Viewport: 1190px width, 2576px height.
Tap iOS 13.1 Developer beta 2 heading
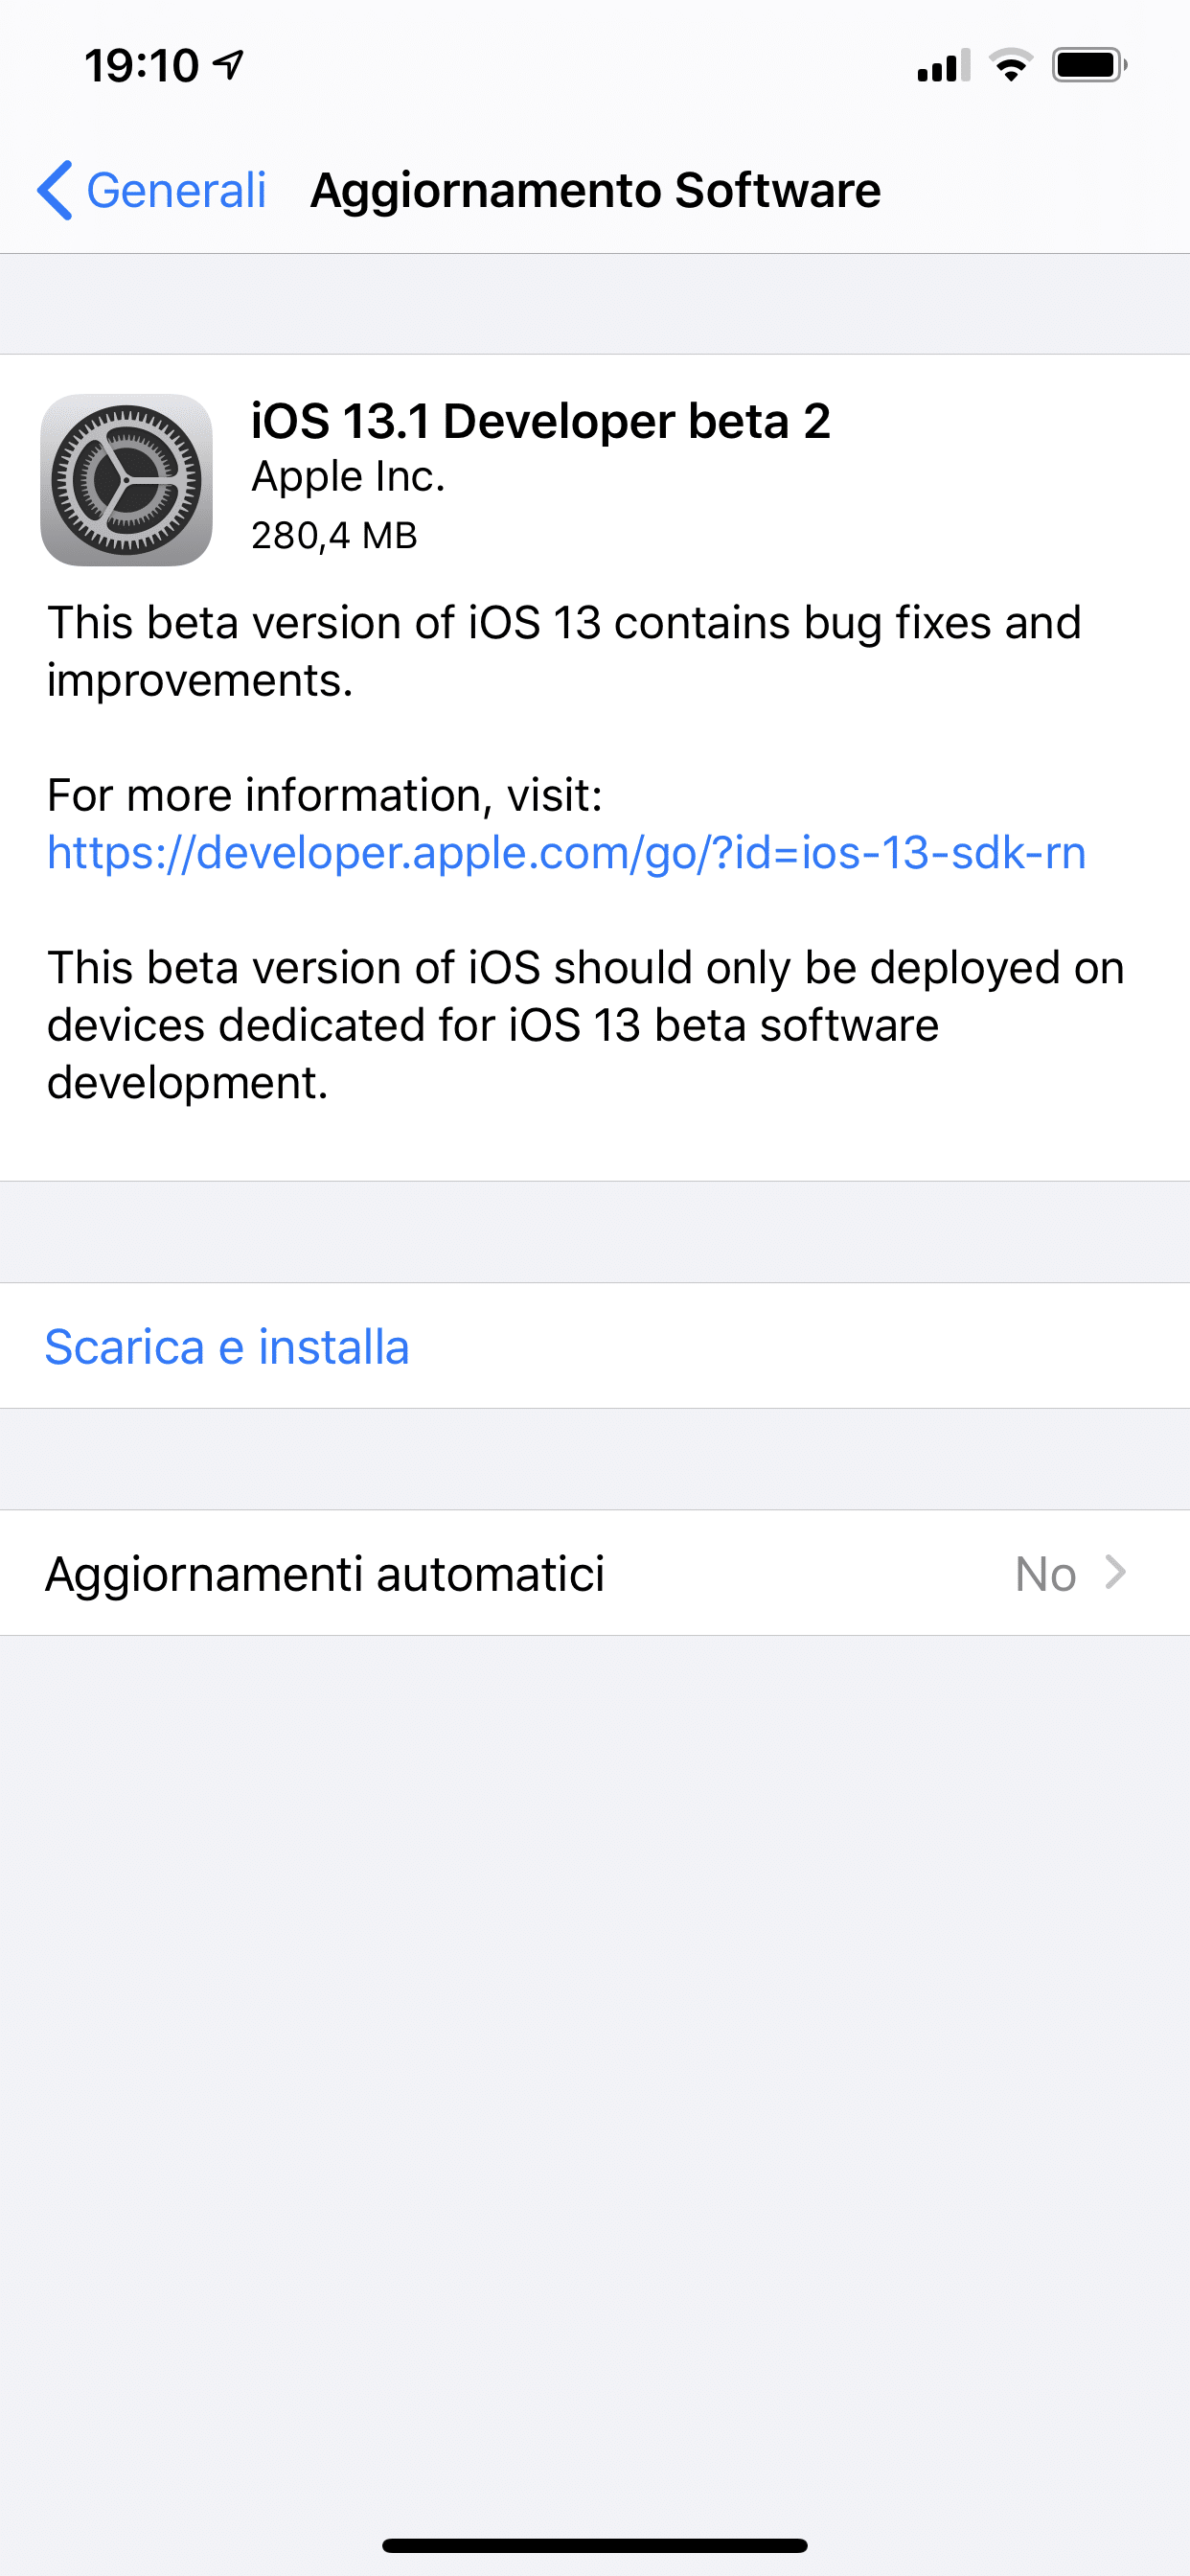pos(541,421)
